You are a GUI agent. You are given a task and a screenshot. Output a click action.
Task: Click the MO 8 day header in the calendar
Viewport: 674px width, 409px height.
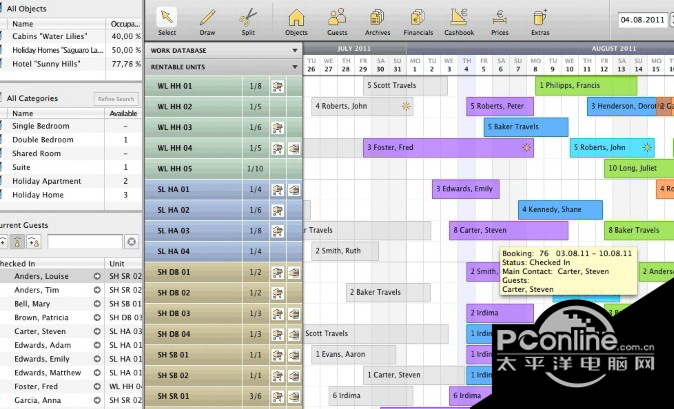(x=535, y=65)
